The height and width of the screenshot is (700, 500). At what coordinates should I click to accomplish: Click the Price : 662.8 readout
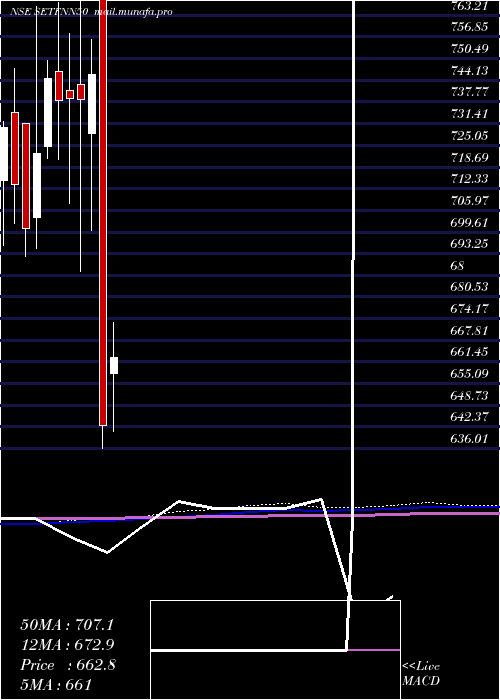tap(67, 665)
